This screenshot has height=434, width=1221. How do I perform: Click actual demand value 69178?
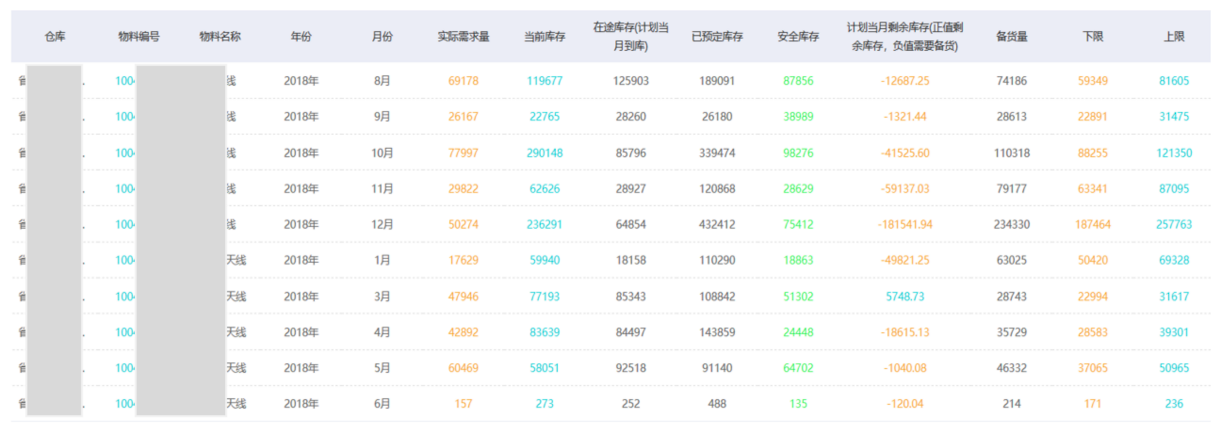click(463, 81)
